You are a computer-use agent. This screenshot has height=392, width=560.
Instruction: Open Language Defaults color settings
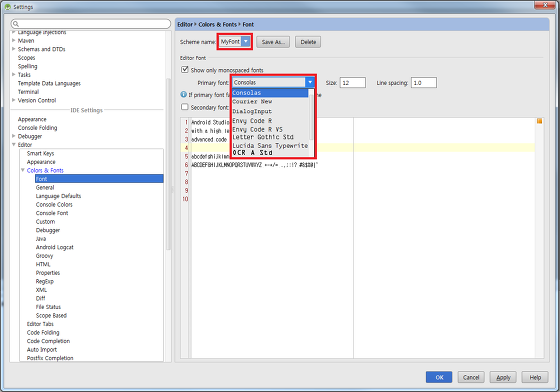pyautogui.click(x=58, y=196)
